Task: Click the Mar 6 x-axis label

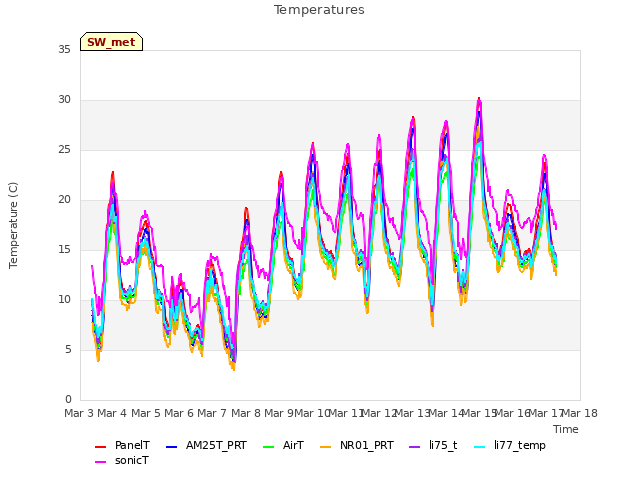Action: point(179,413)
